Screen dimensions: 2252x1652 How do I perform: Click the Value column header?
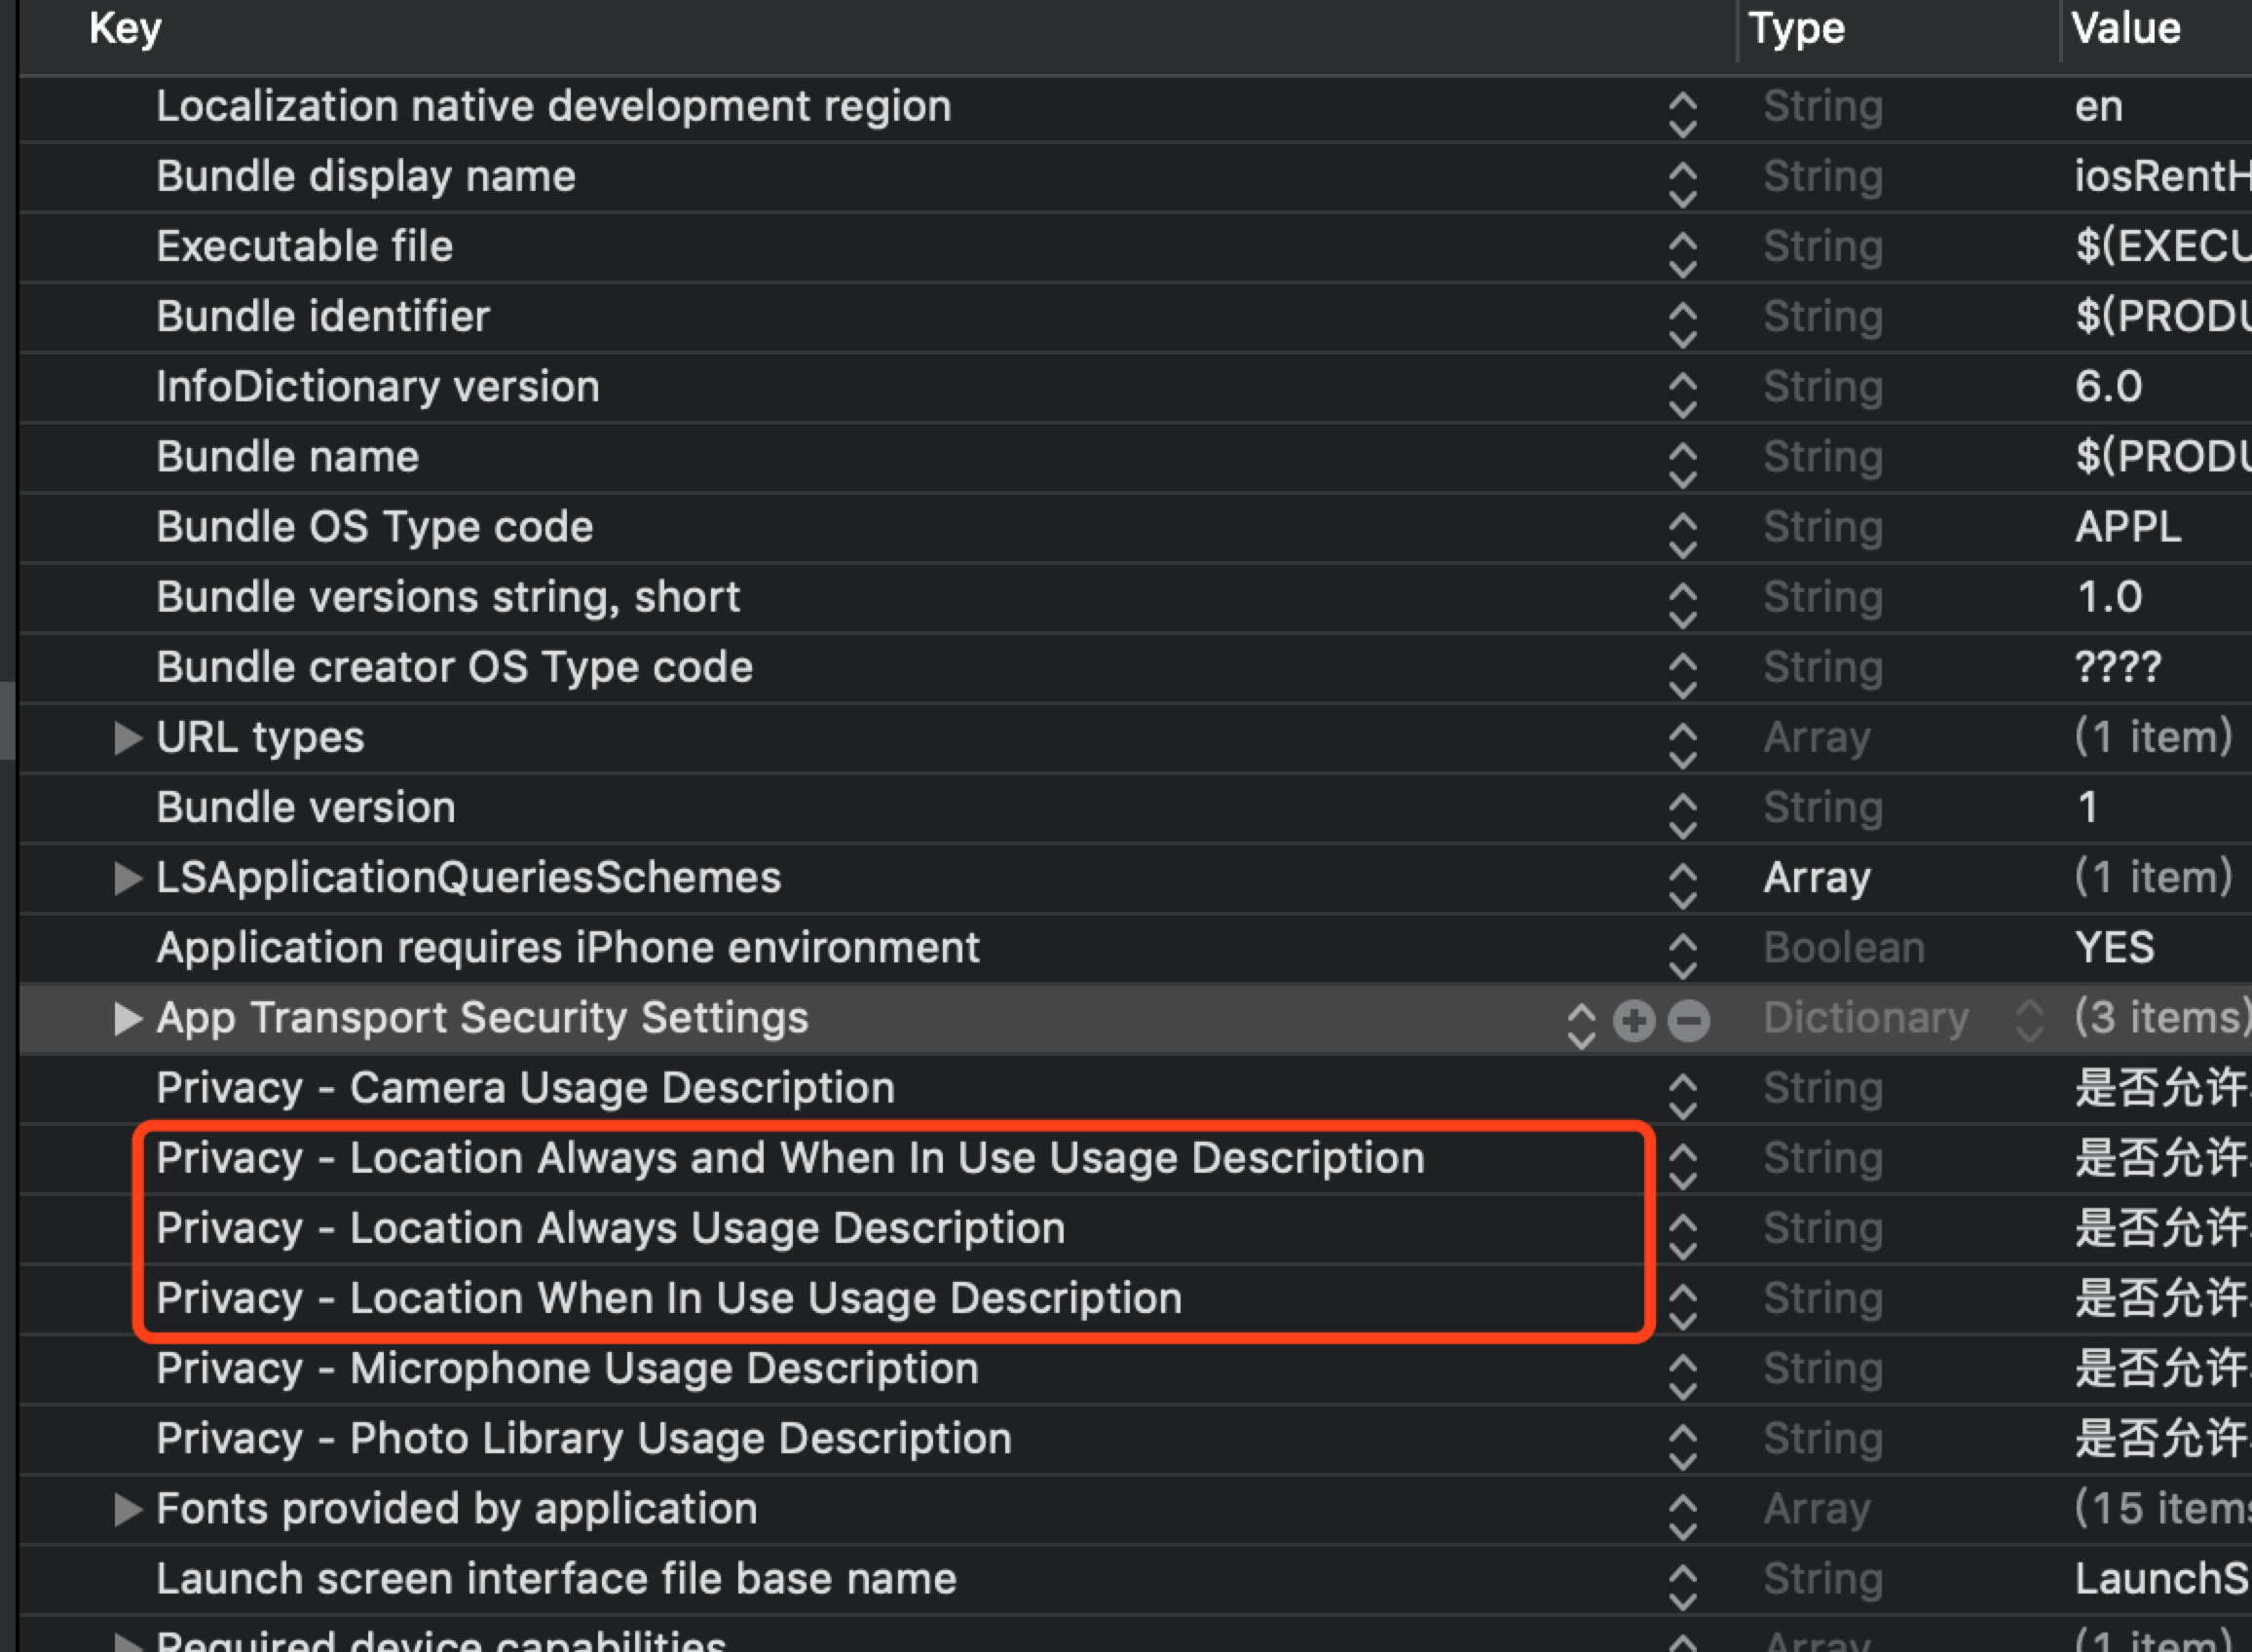[x=2125, y=28]
